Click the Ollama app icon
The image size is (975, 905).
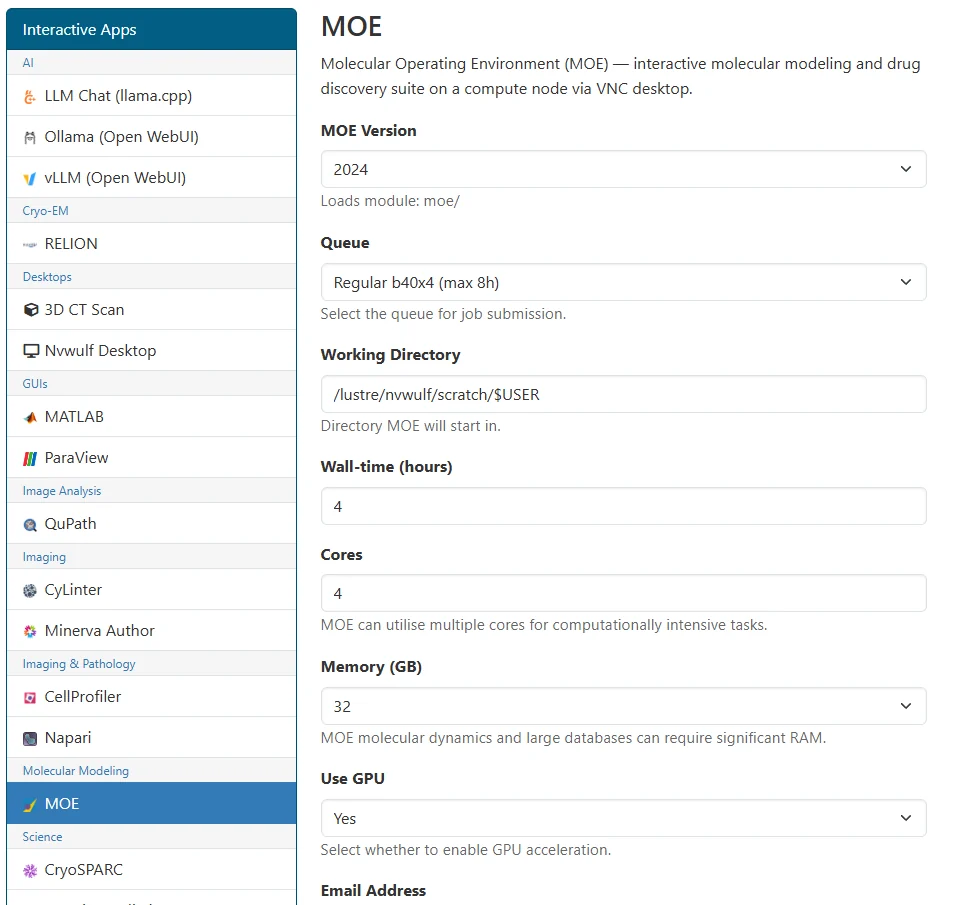point(30,137)
